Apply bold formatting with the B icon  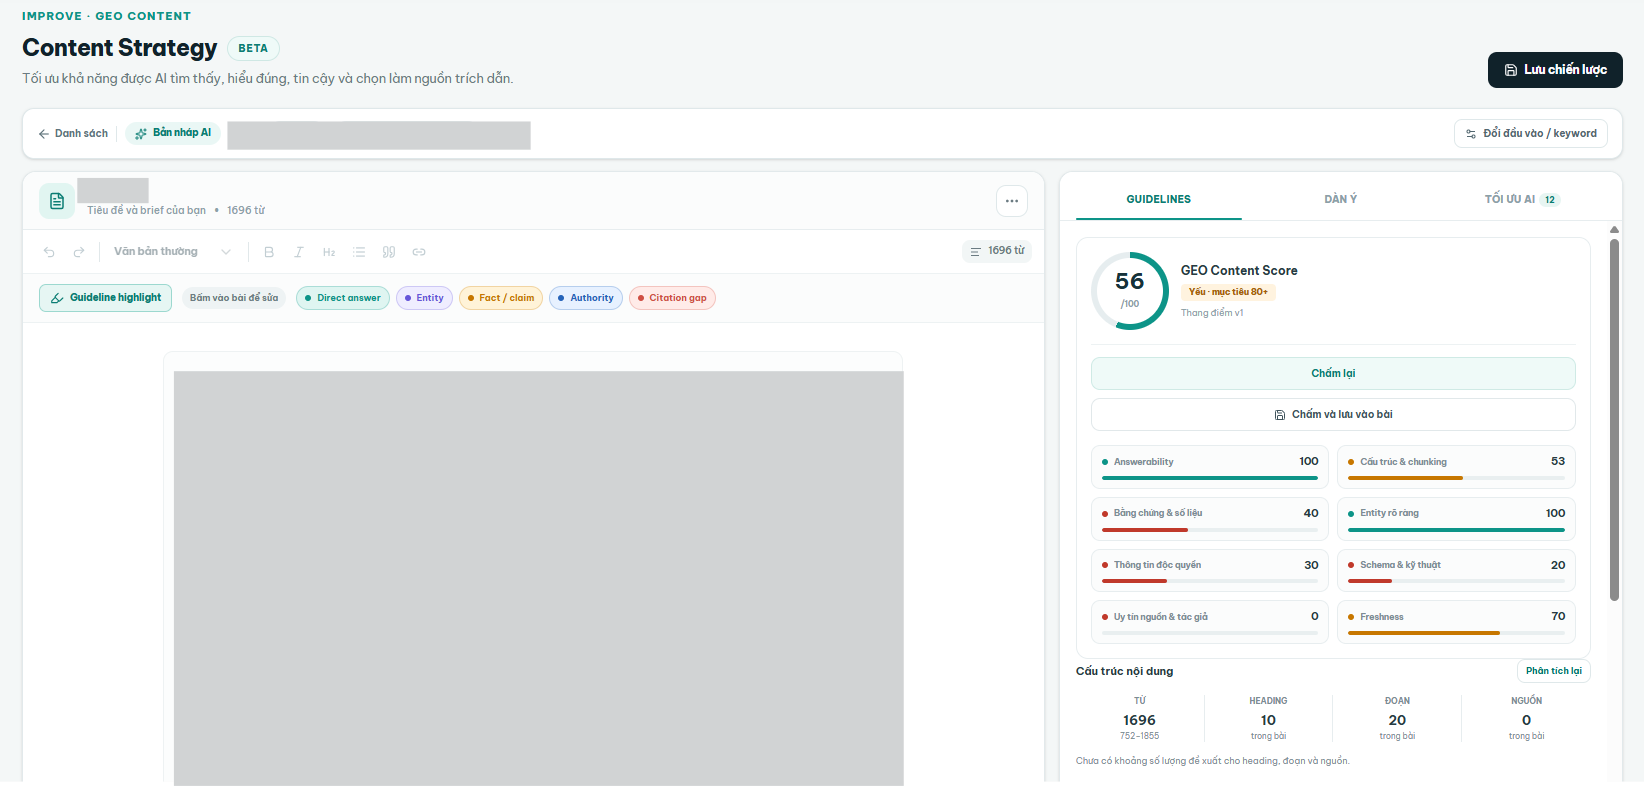tap(269, 252)
